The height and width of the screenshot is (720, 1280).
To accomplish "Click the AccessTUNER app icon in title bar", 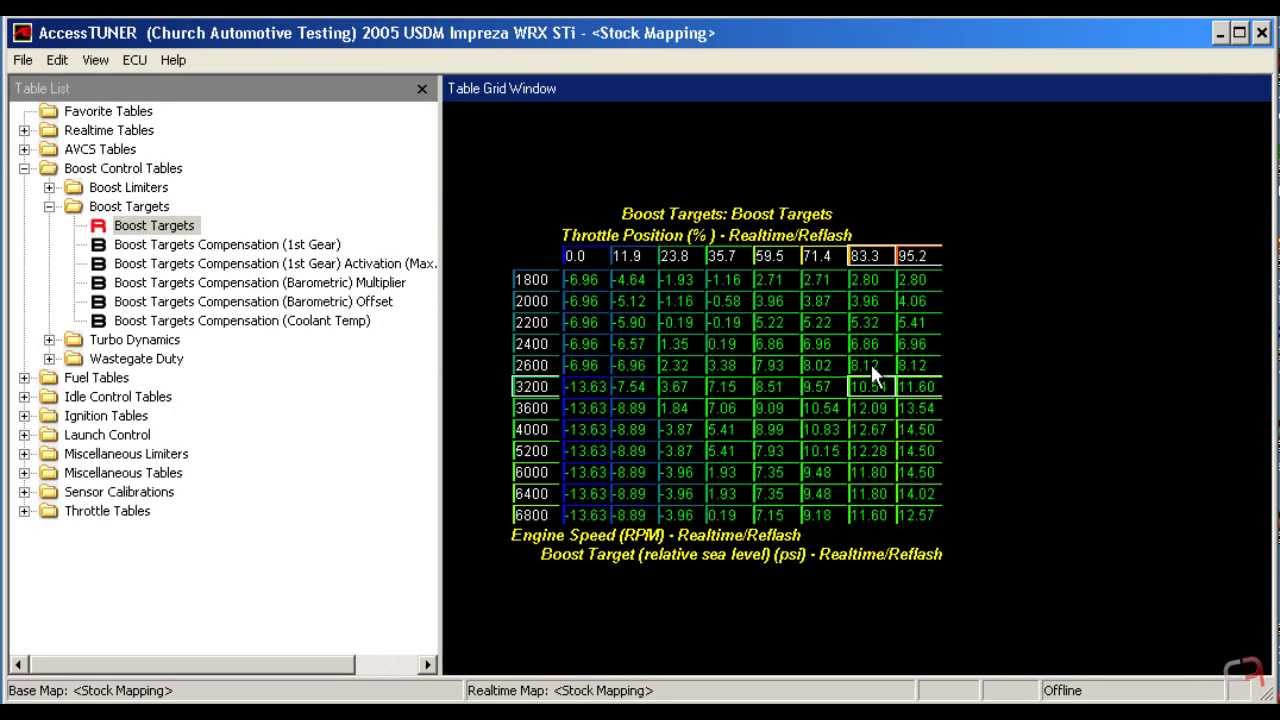I will [22, 33].
